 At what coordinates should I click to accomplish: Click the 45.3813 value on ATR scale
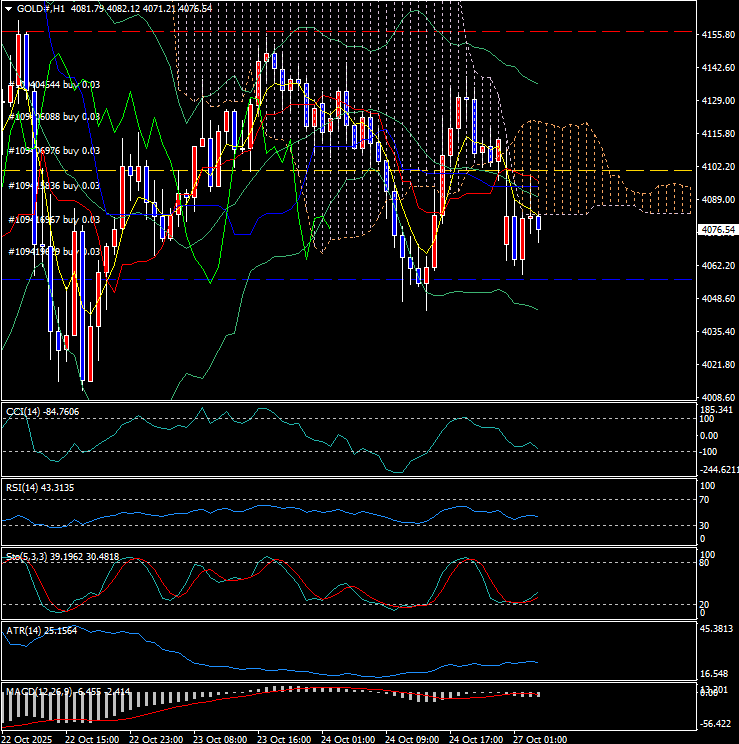(719, 629)
